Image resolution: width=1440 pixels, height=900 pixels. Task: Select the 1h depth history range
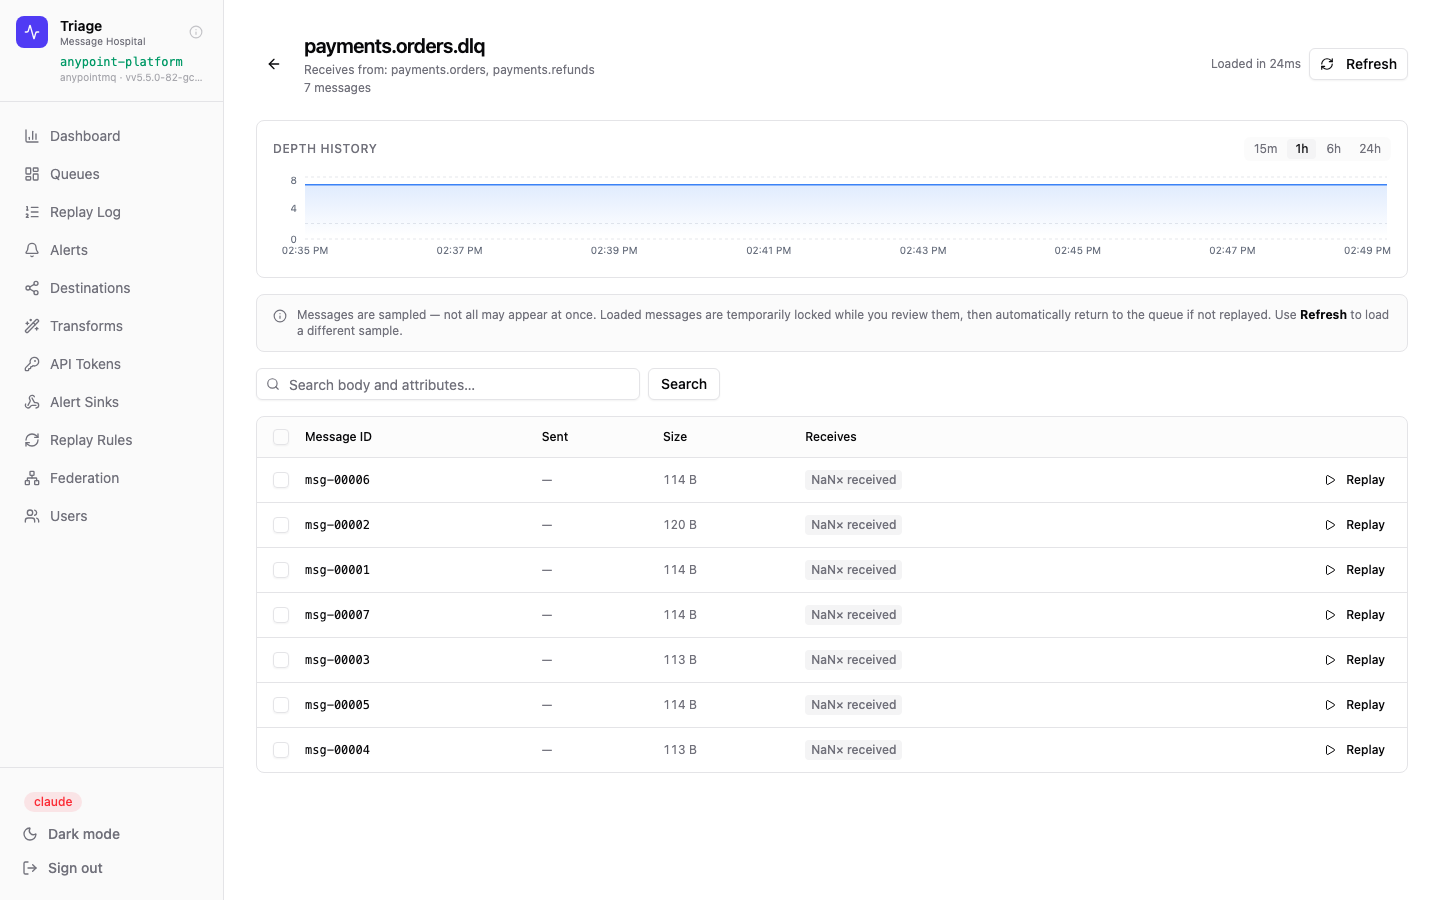[1301, 149]
